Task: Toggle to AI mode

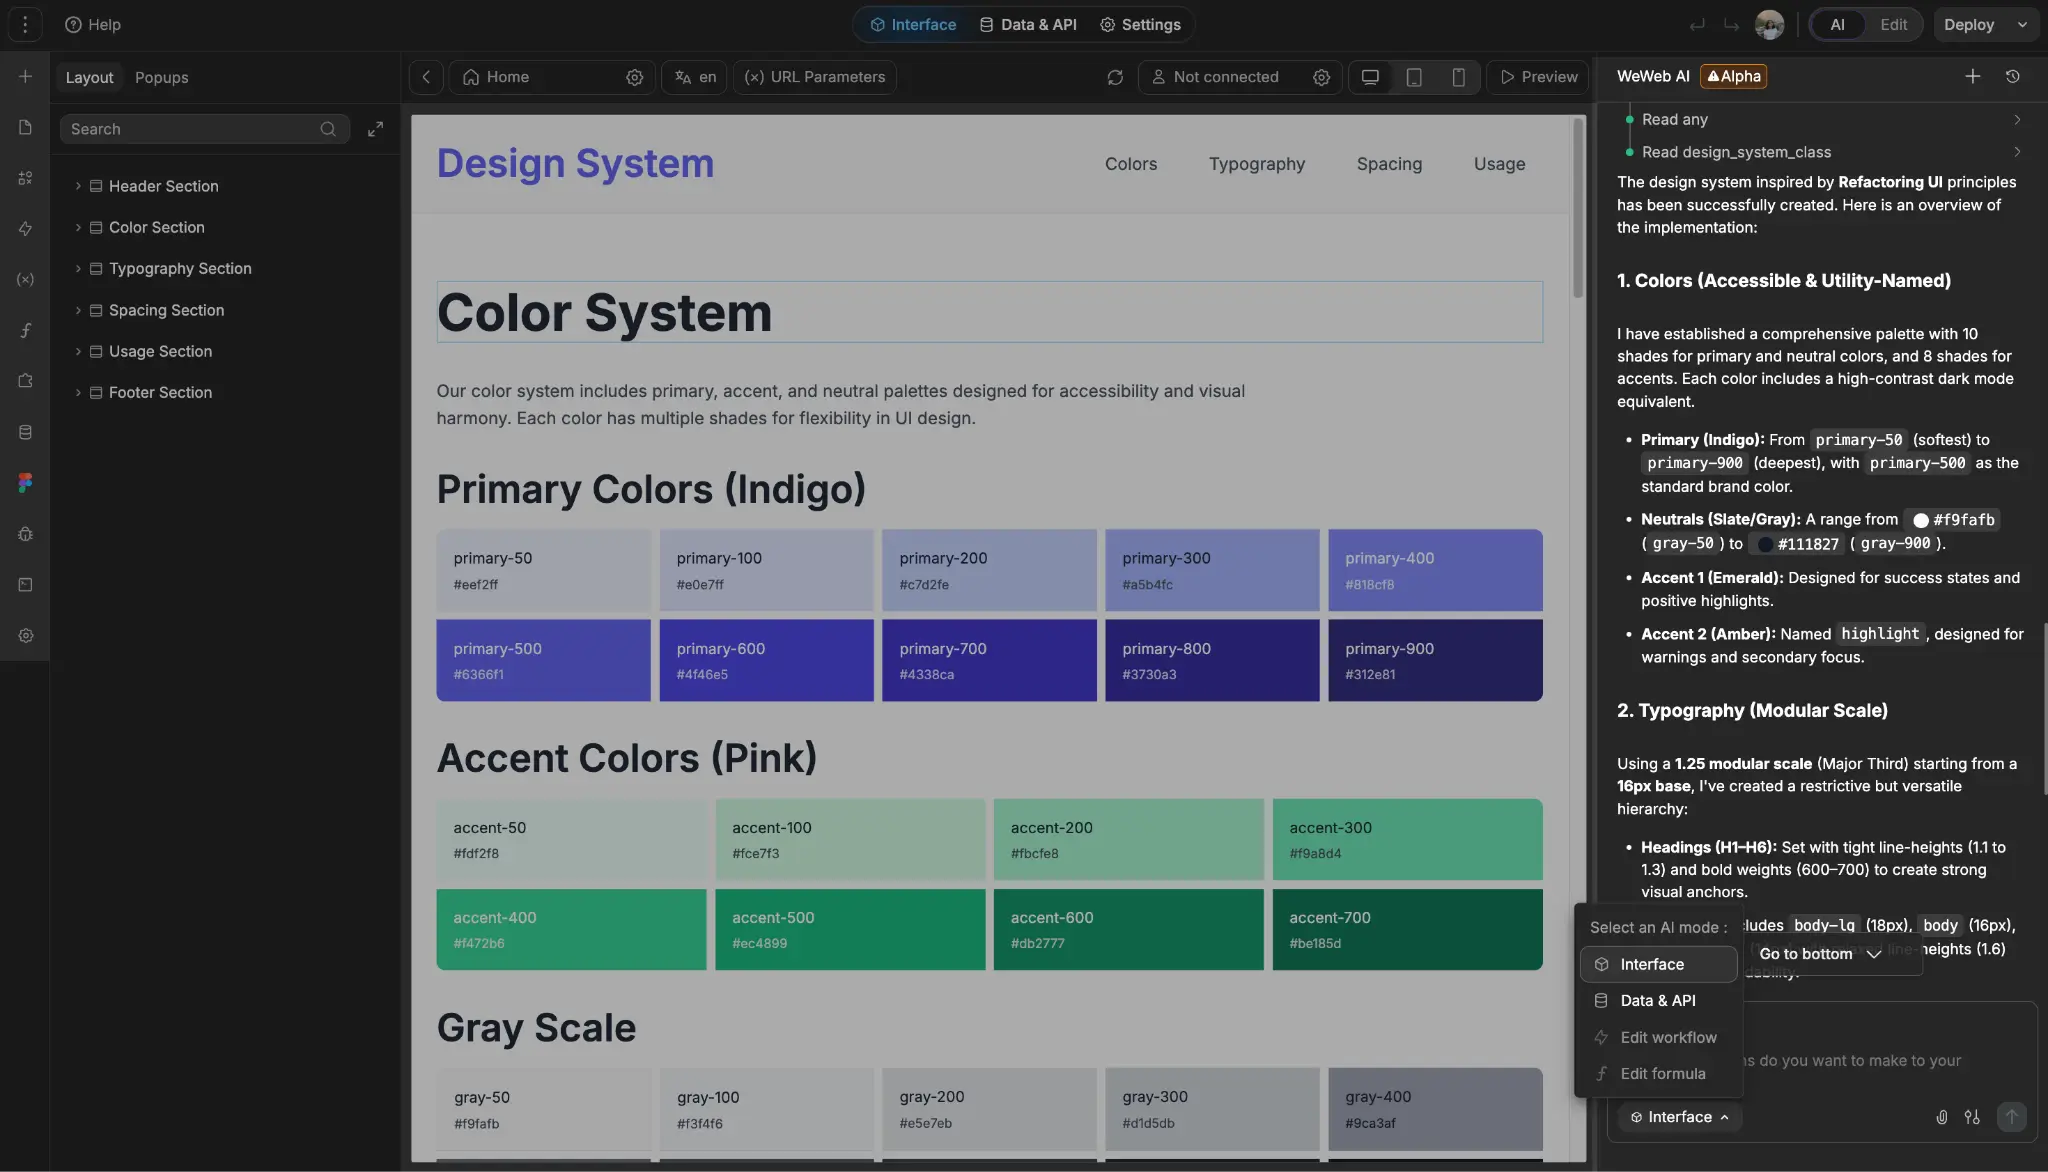Action: click(x=1837, y=25)
